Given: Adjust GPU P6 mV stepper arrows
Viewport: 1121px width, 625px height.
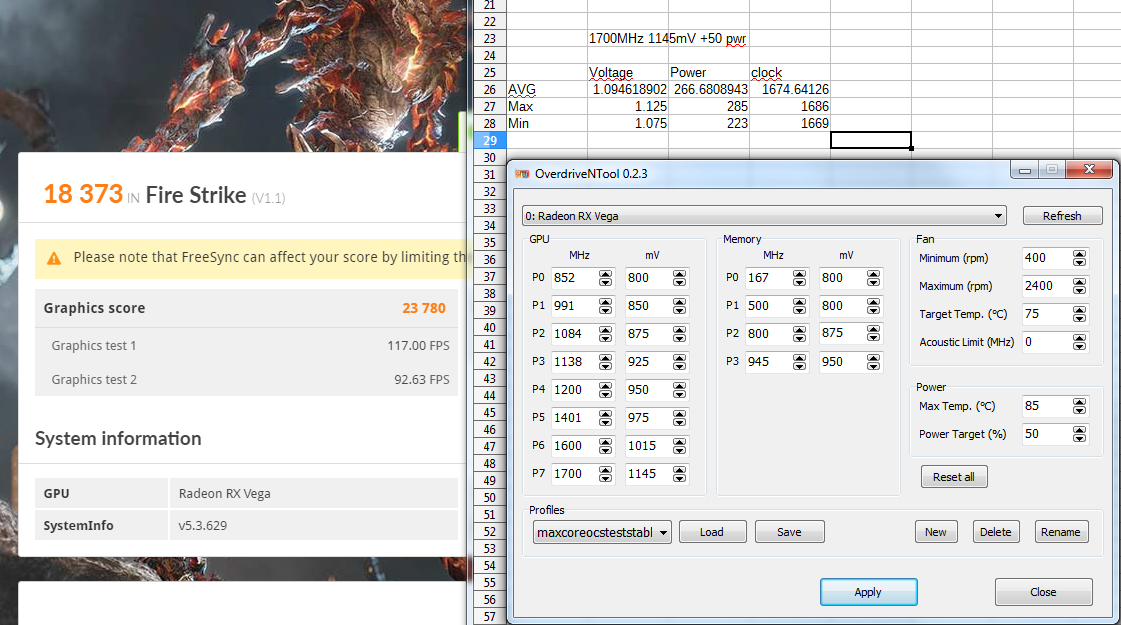Looking at the screenshot, I should [x=679, y=445].
